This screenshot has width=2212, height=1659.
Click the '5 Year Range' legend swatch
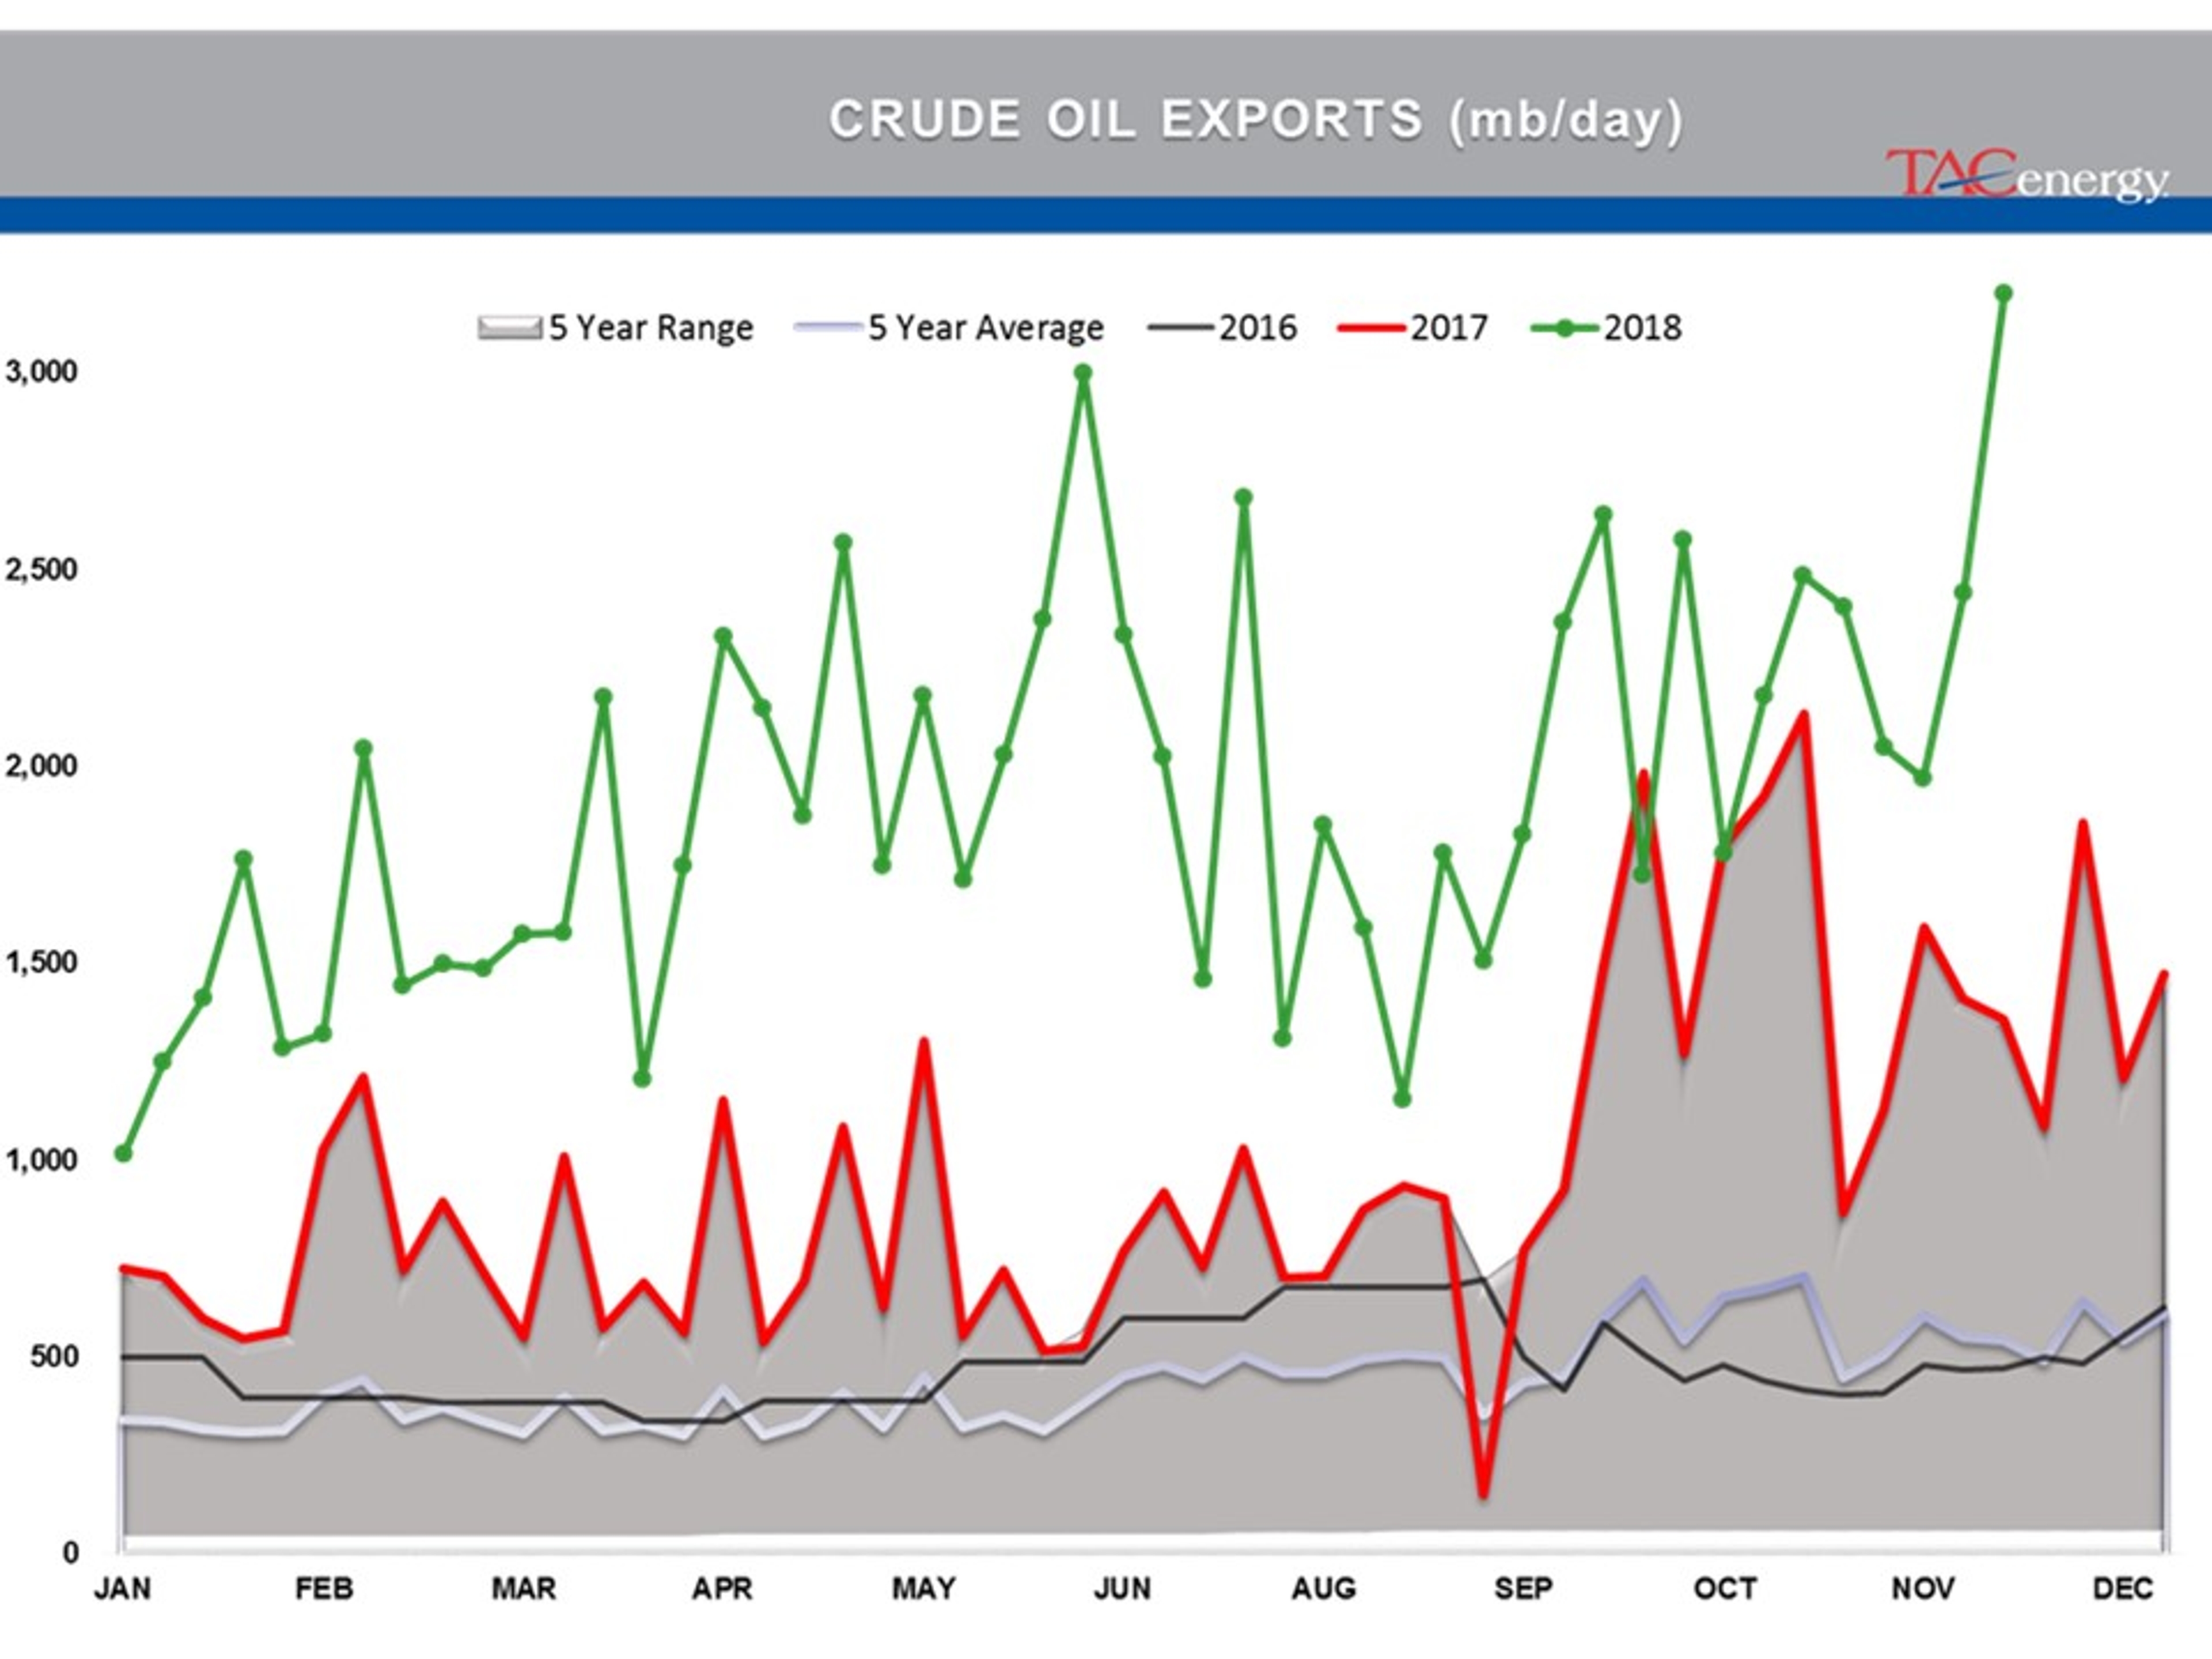pyautogui.click(x=510, y=328)
